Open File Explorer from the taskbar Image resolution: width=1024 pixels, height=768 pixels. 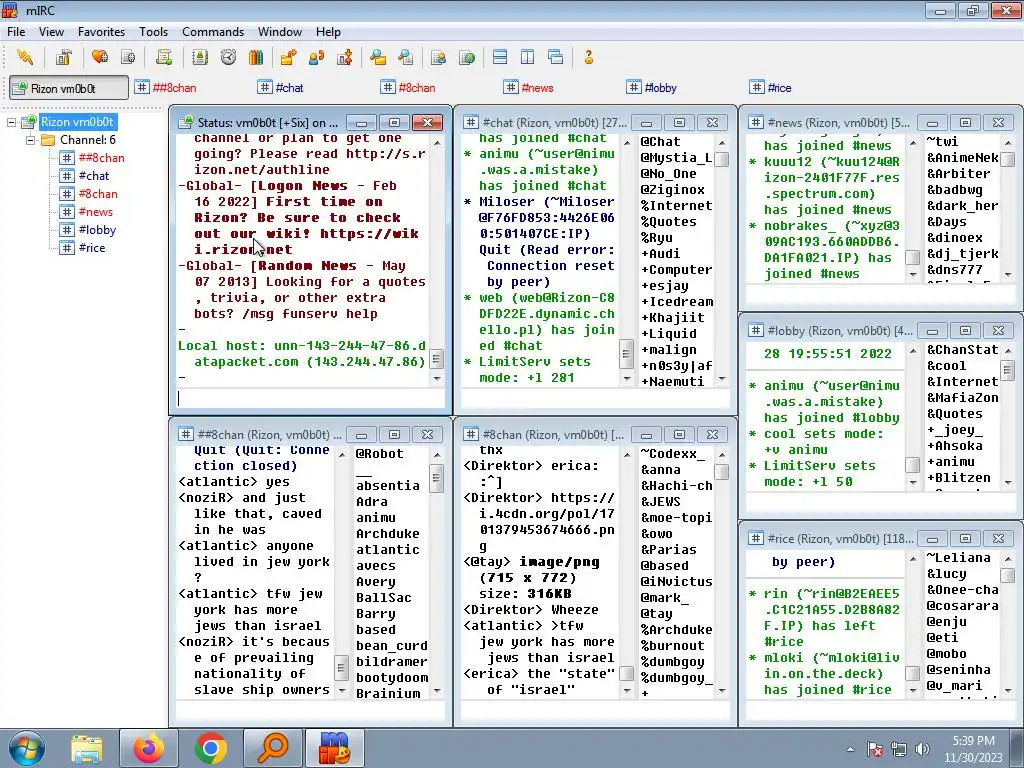point(86,748)
